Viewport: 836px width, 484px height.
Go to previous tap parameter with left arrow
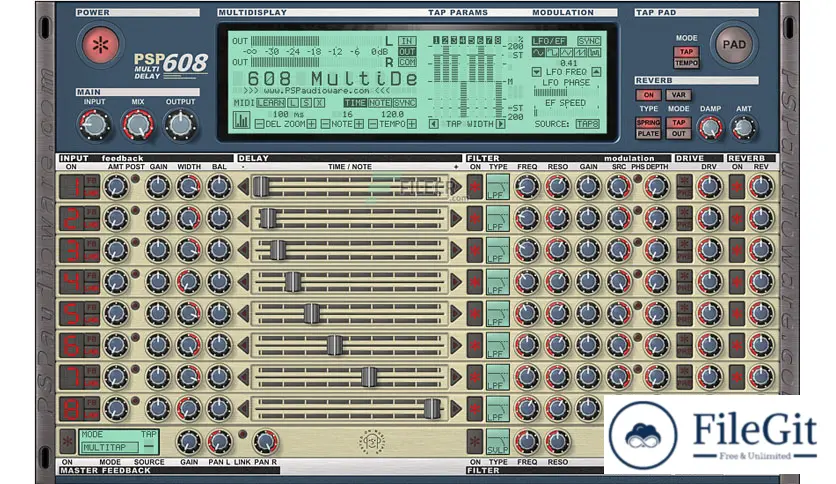click(x=434, y=124)
